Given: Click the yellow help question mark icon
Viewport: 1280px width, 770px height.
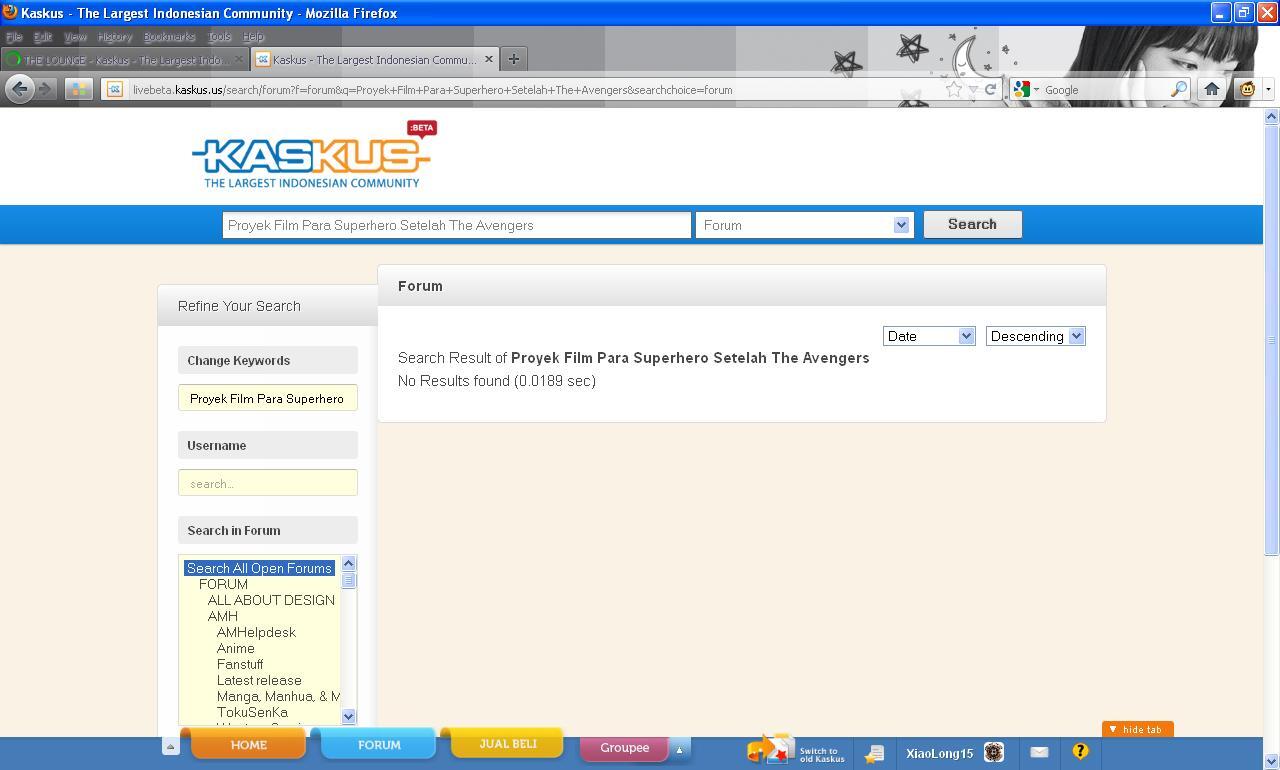Looking at the screenshot, I should tap(1080, 751).
